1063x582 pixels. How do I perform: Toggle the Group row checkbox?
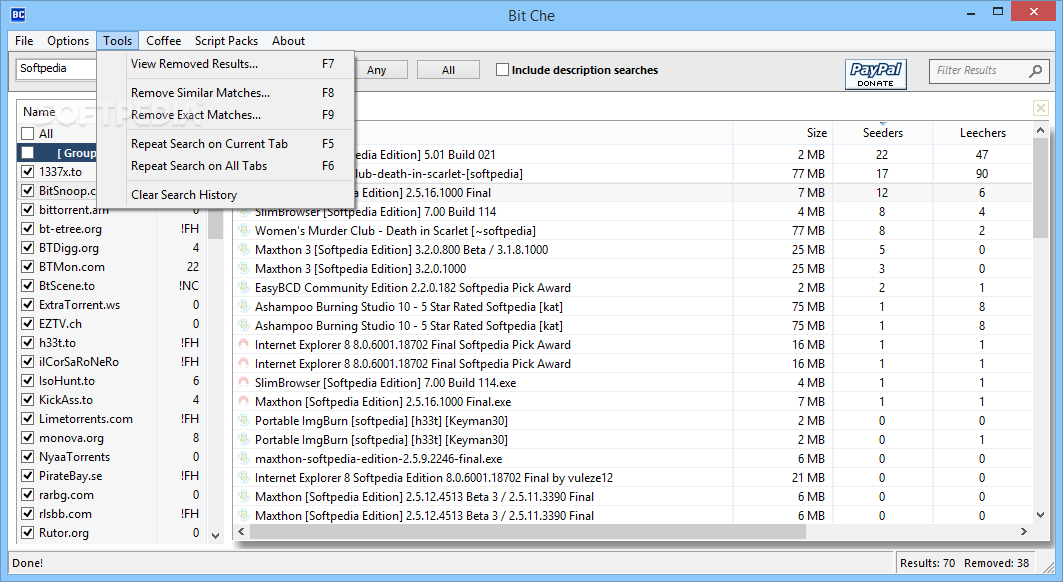tap(28, 153)
